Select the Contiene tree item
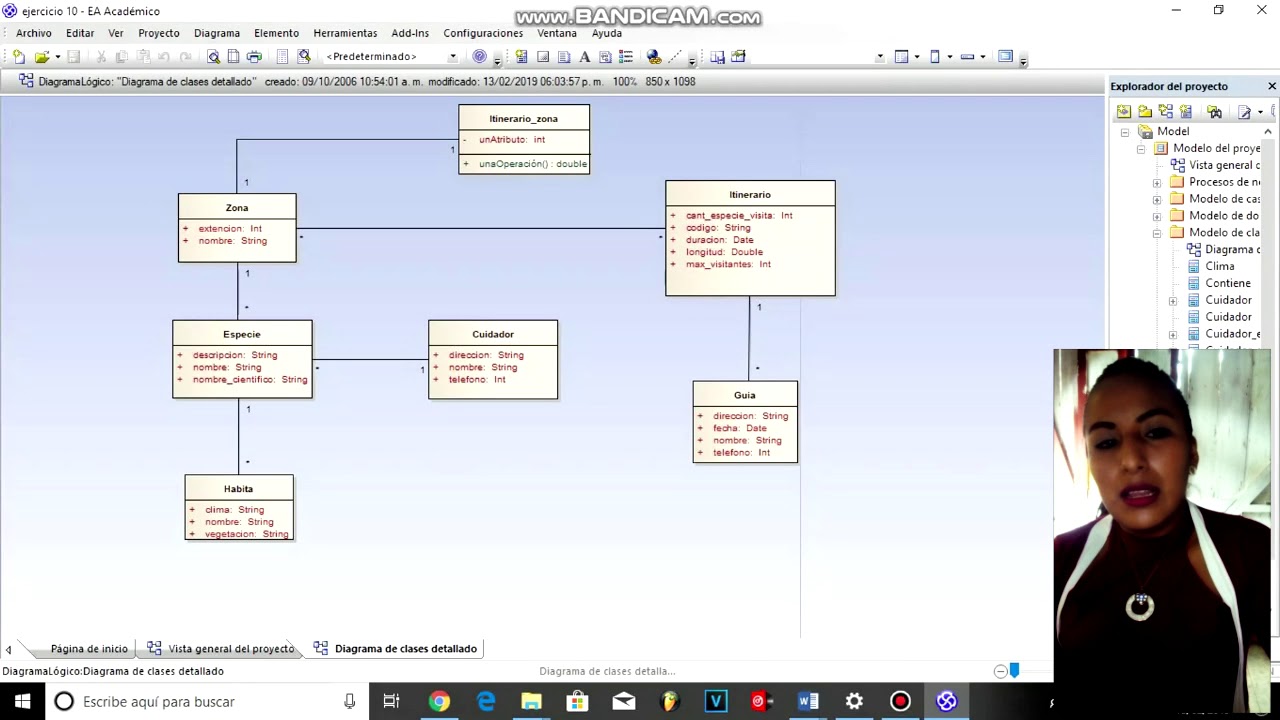The image size is (1280, 720). click(1227, 283)
